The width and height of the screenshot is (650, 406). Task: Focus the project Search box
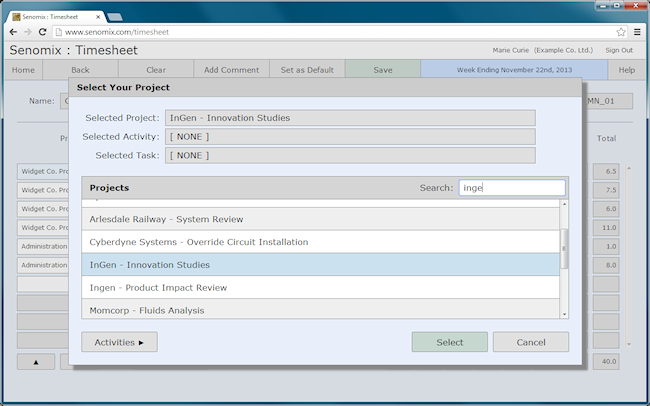click(512, 187)
